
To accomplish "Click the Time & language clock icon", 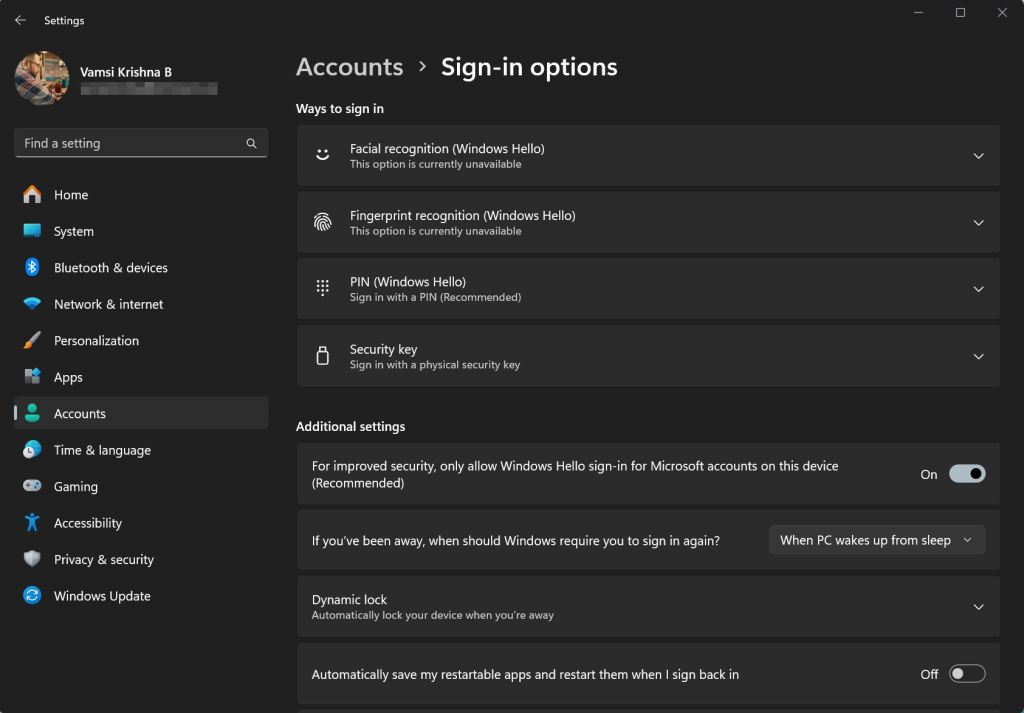I will (x=32, y=449).
